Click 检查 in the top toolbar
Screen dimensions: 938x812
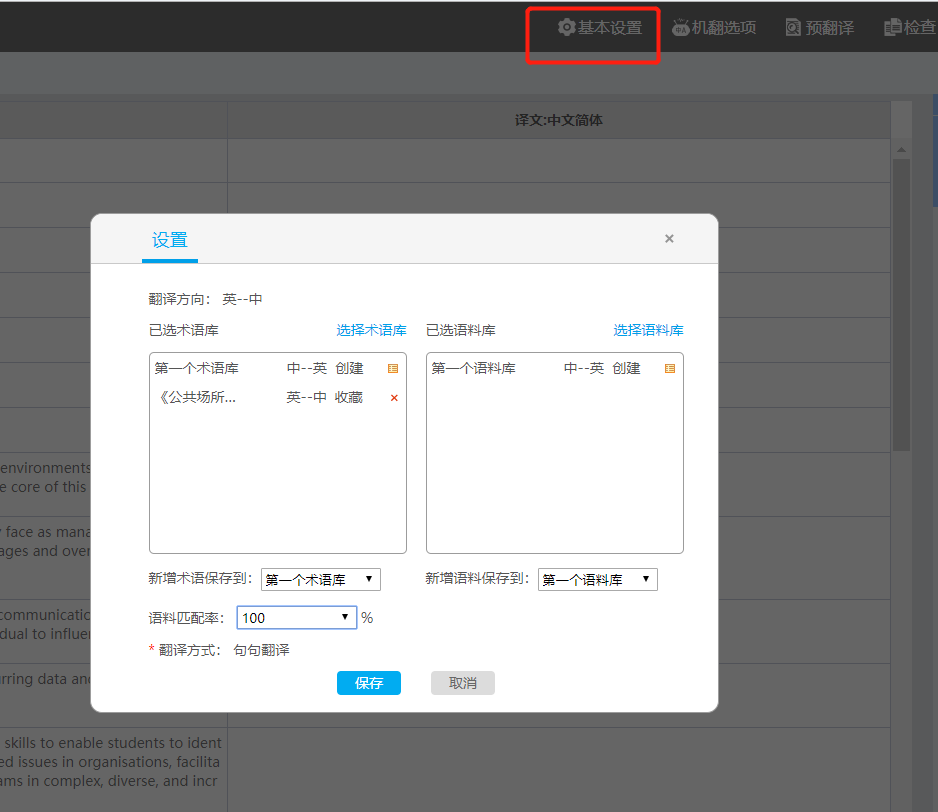[x=910, y=28]
